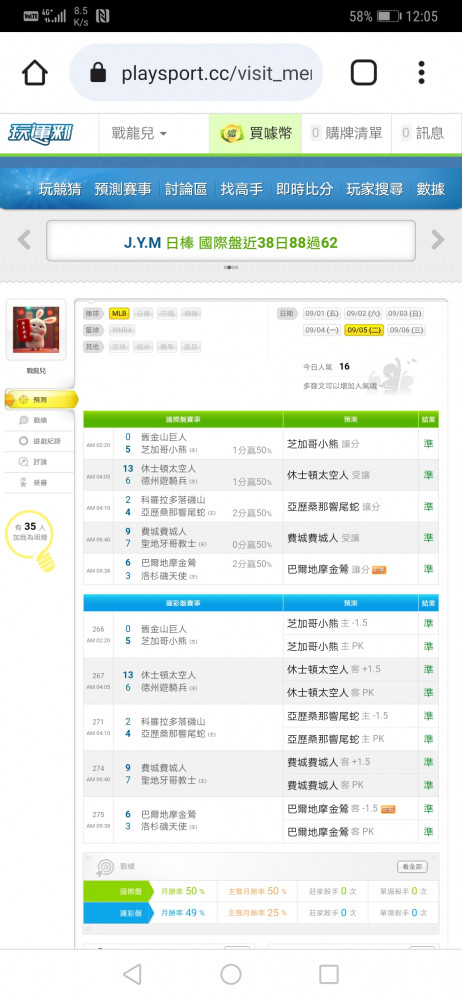
Task: Advance the banner with the right arrow
Action: point(438,240)
